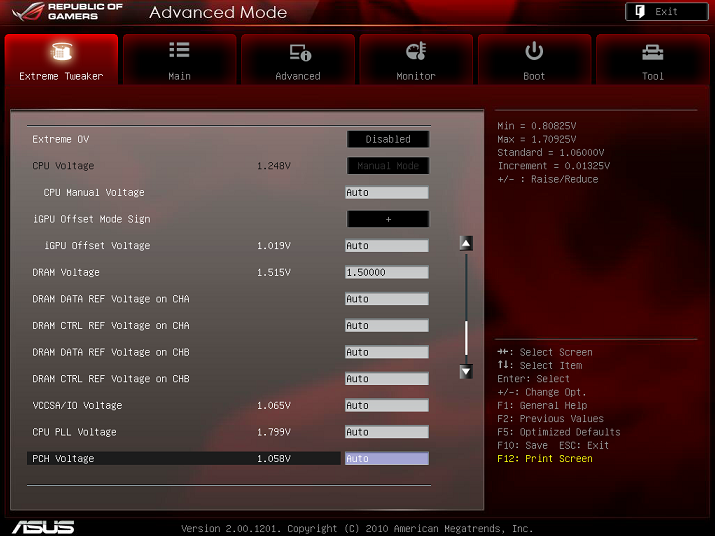The width and height of the screenshot is (715, 536).
Task: Click the F1: General Help hint
Action: coord(542,406)
